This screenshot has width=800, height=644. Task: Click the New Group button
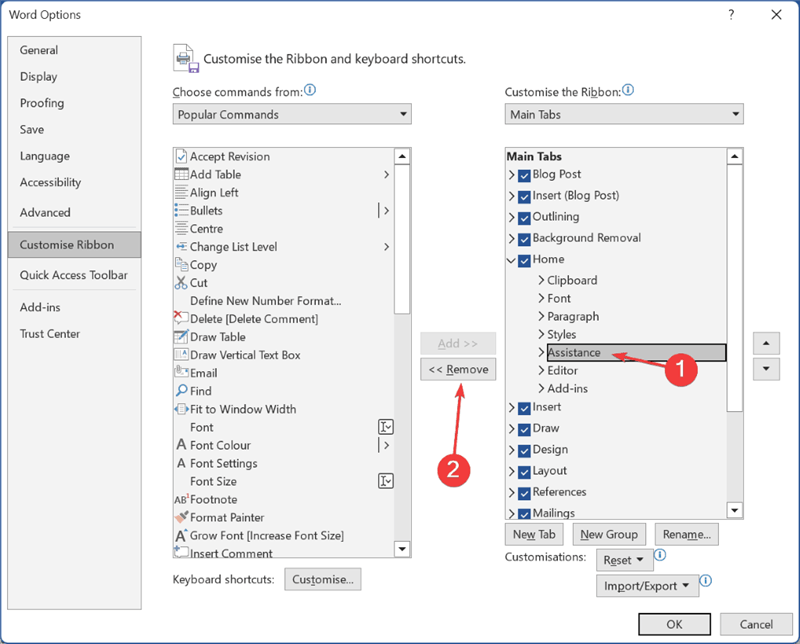(609, 534)
